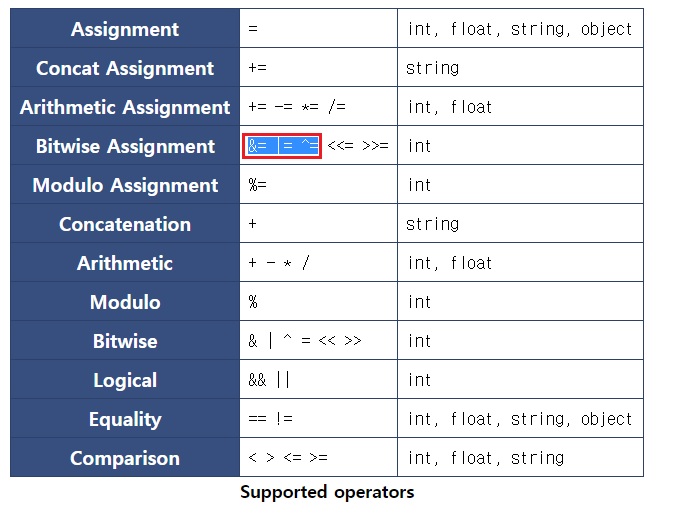
Task: Click the highlighted &= |= ^= operators
Action: click(x=282, y=146)
